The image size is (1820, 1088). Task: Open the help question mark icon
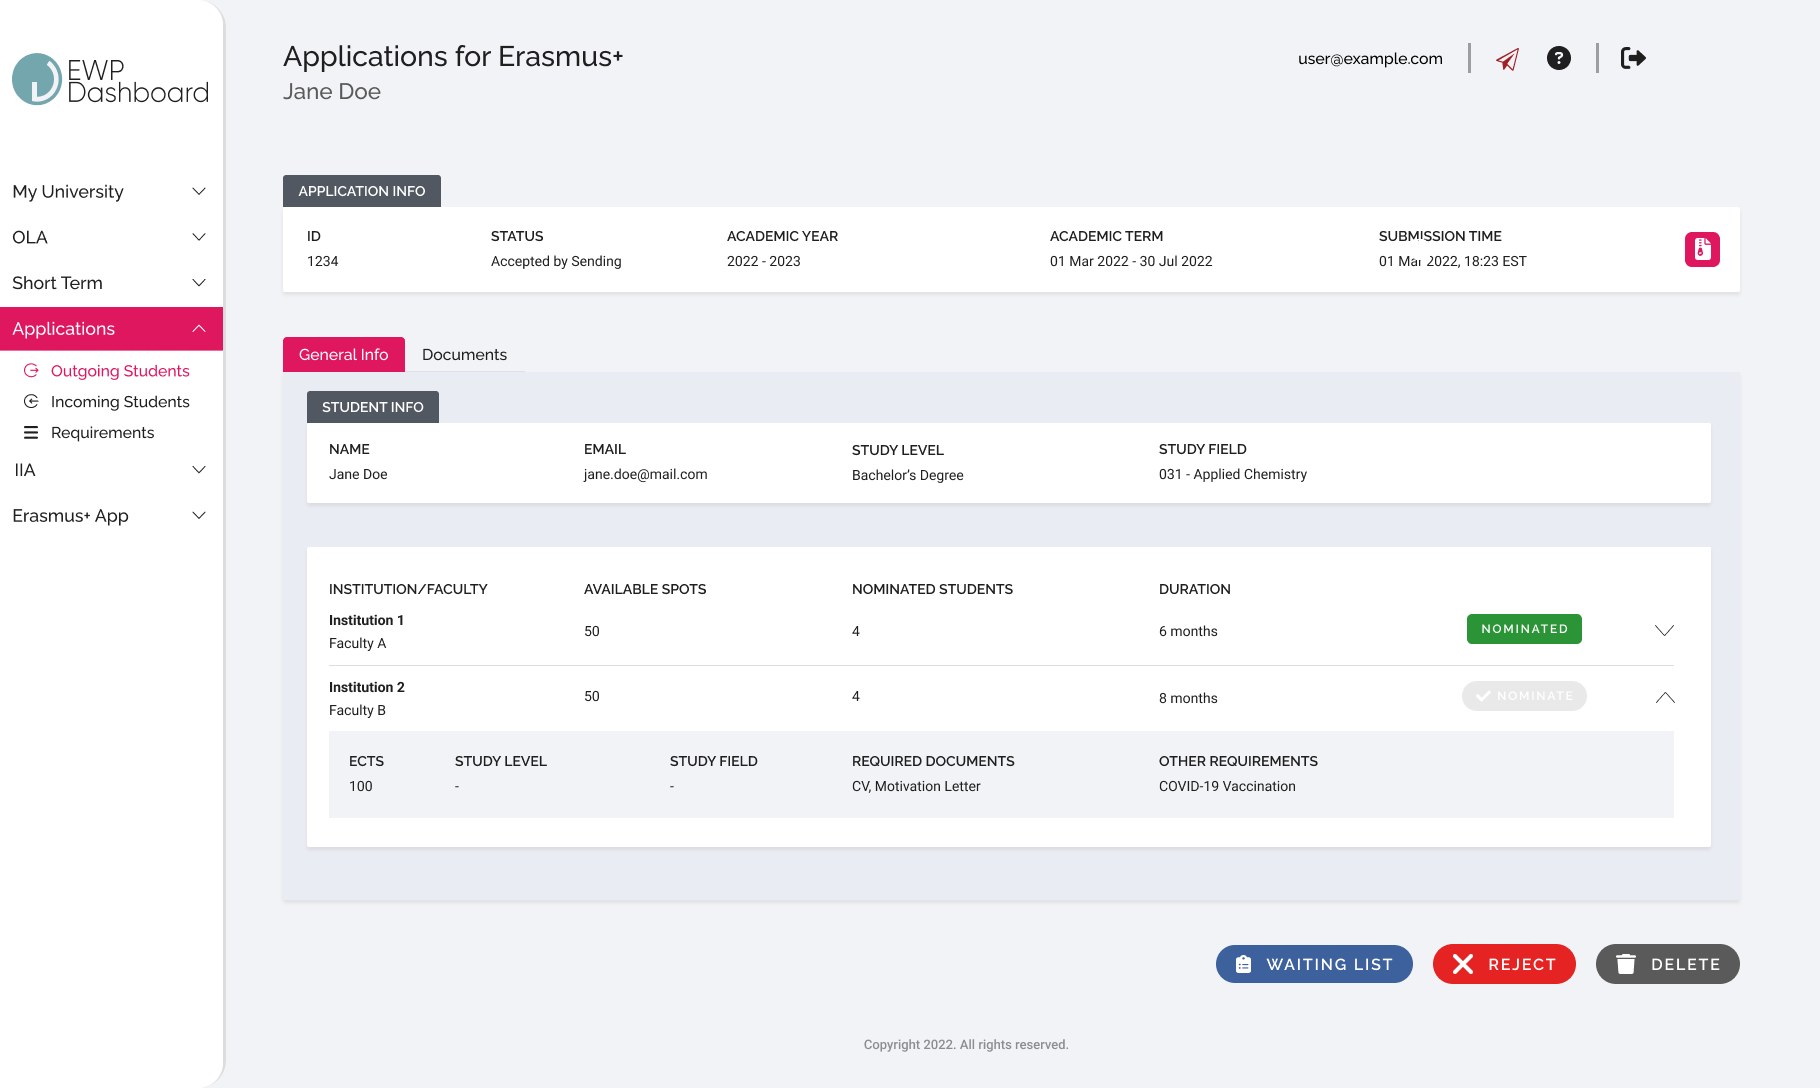point(1558,58)
